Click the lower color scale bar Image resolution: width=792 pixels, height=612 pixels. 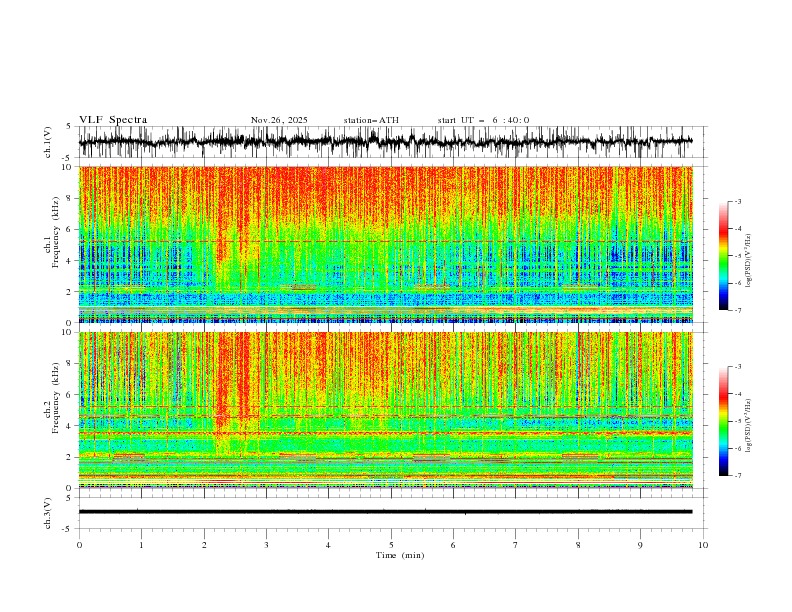pyautogui.click(x=723, y=421)
